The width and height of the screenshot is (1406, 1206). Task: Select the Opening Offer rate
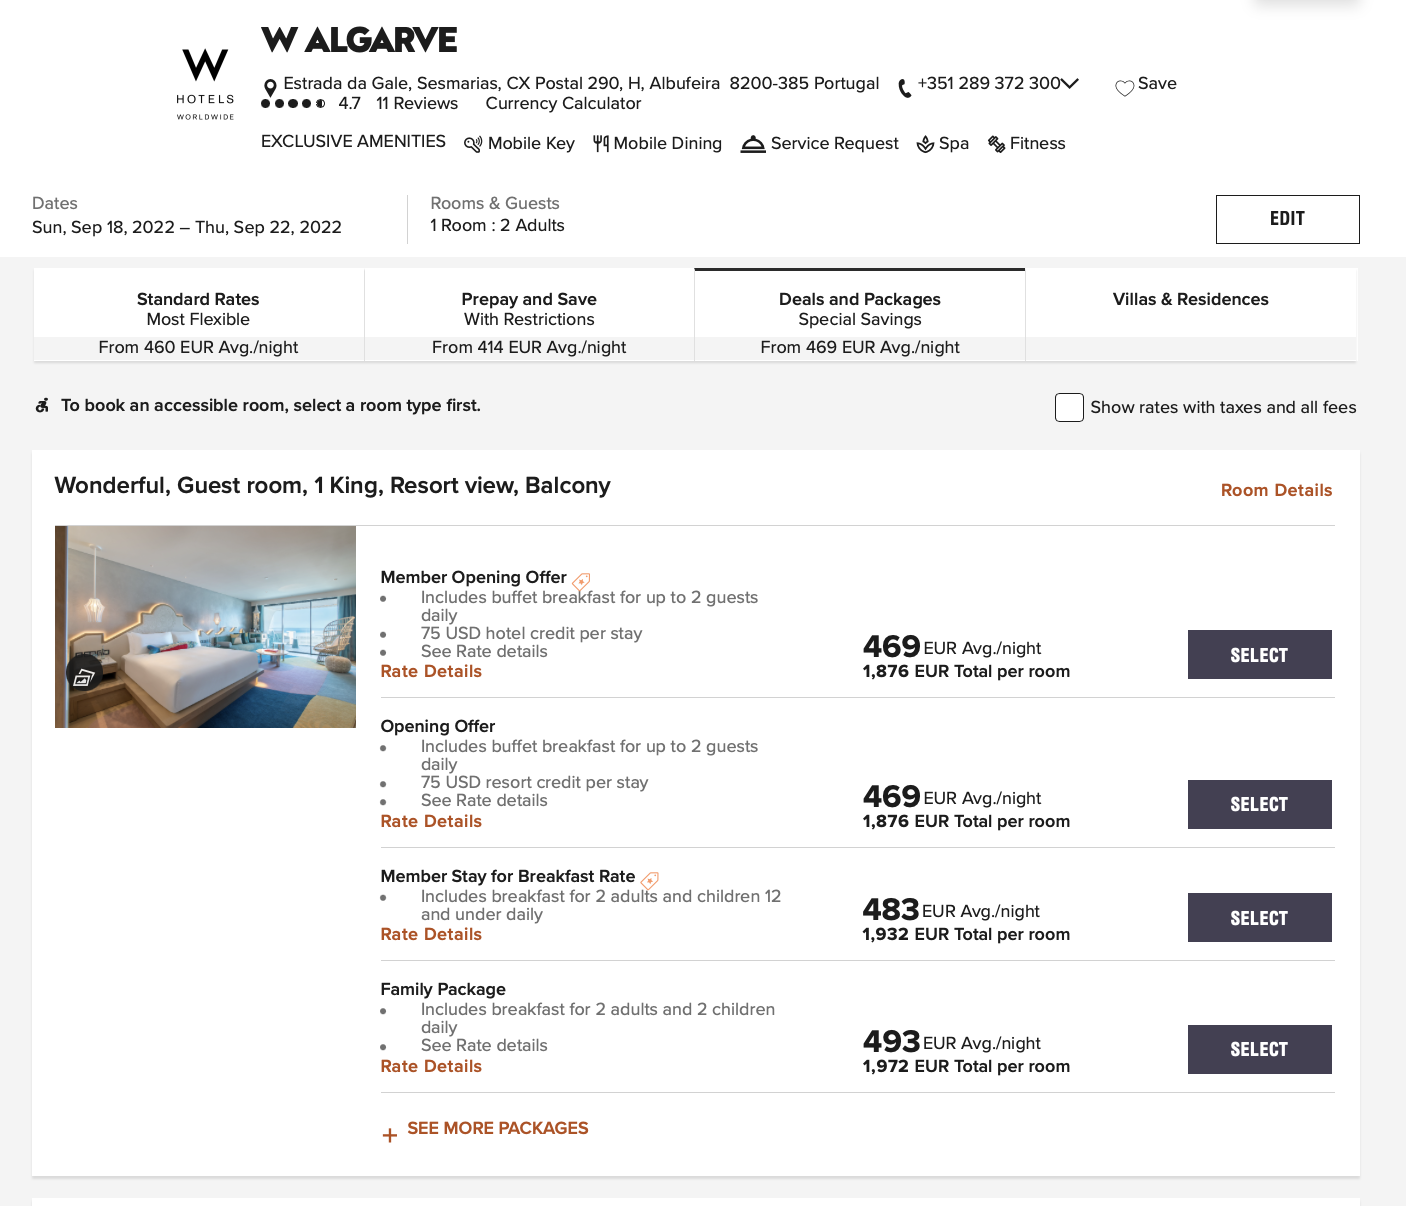coord(1259,804)
